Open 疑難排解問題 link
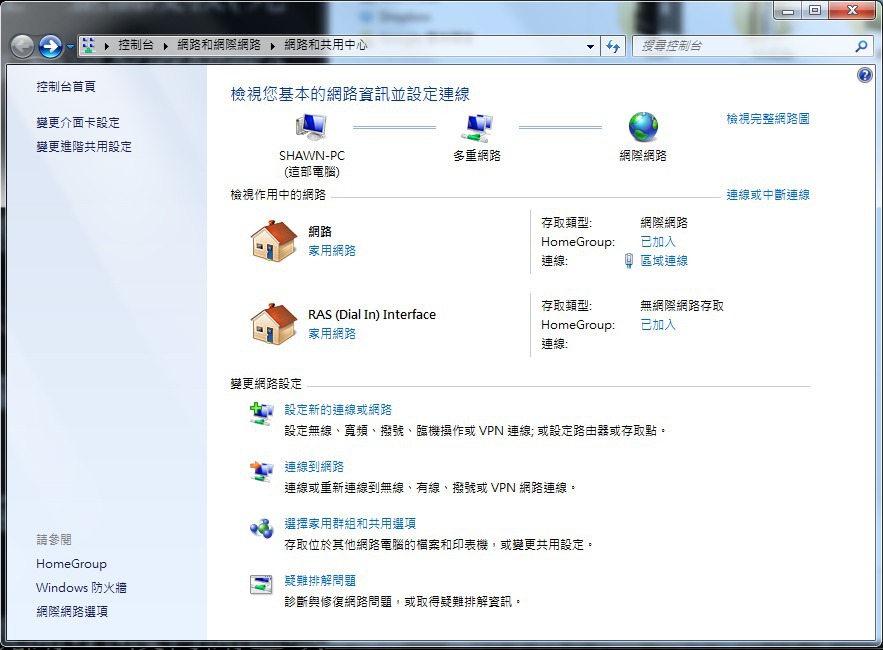The height and width of the screenshot is (650, 883). (320, 581)
